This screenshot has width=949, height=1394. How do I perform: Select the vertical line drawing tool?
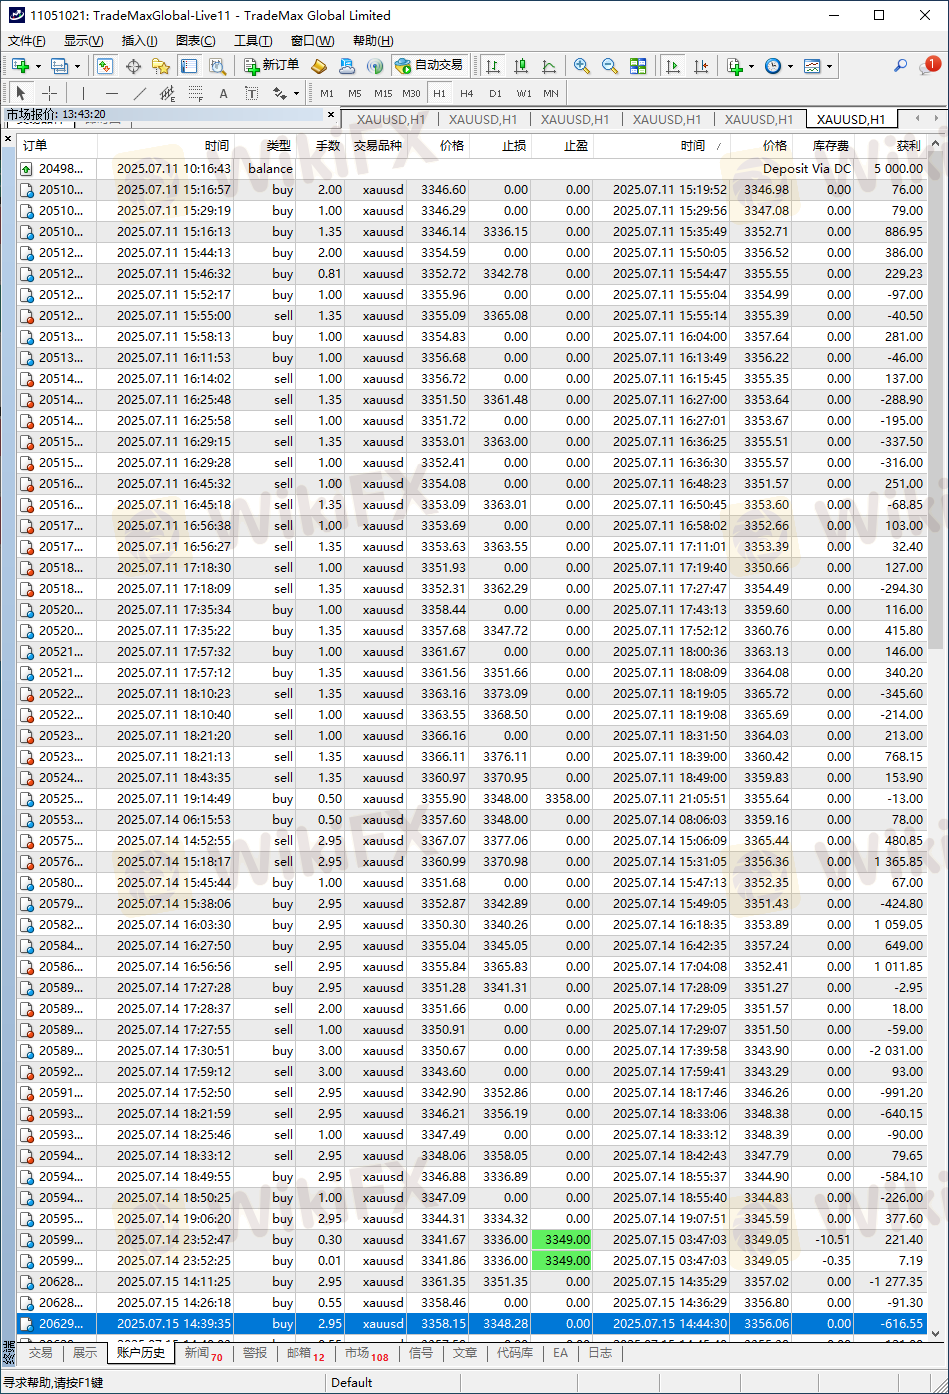84,93
